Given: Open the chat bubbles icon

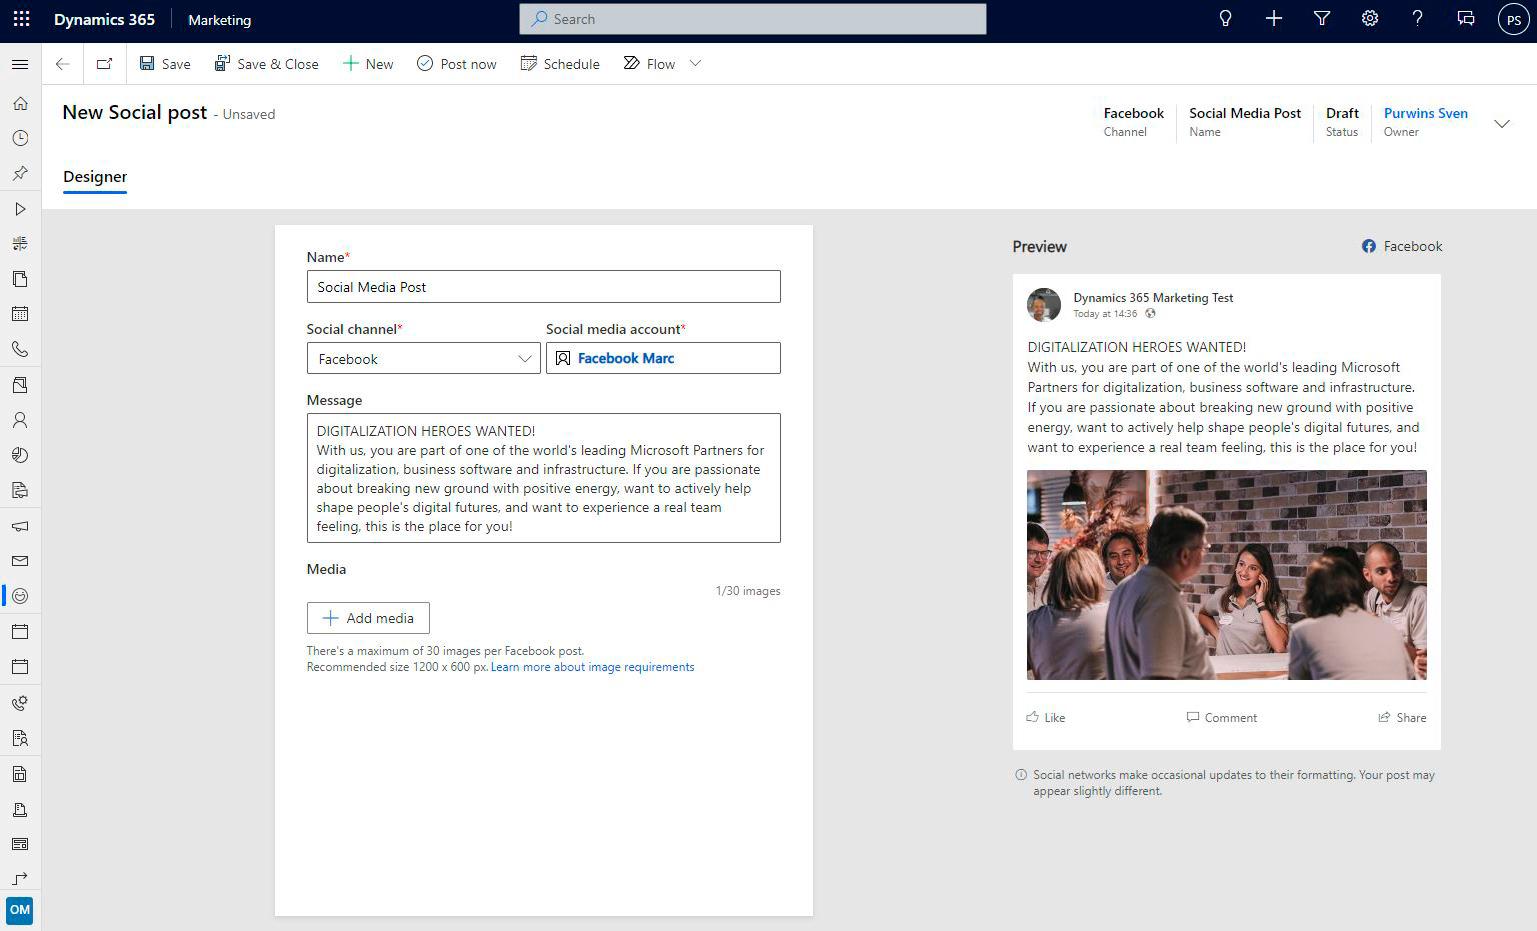Looking at the screenshot, I should (x=1465, y=18).
